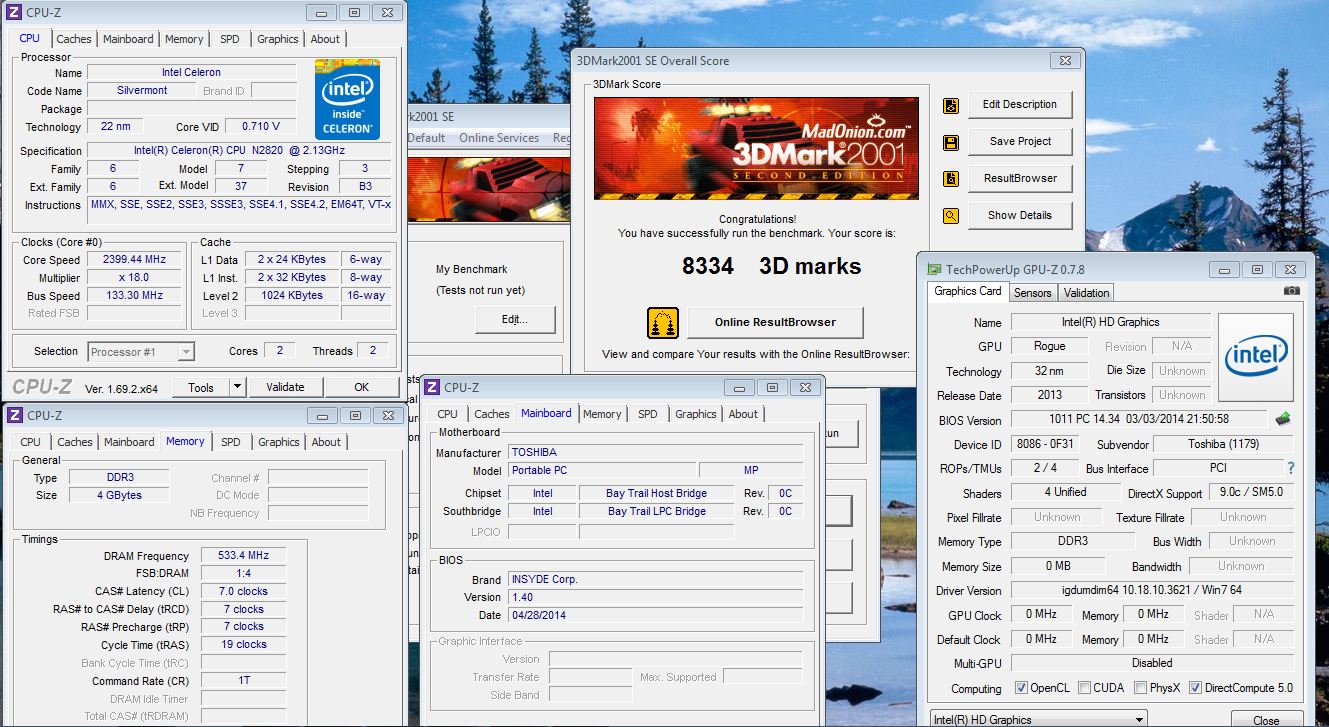This screenshot has width=1329, height=727.
Task: Click the title bar icon of the CPU-Z memory timings window
Action: point(15,415)
